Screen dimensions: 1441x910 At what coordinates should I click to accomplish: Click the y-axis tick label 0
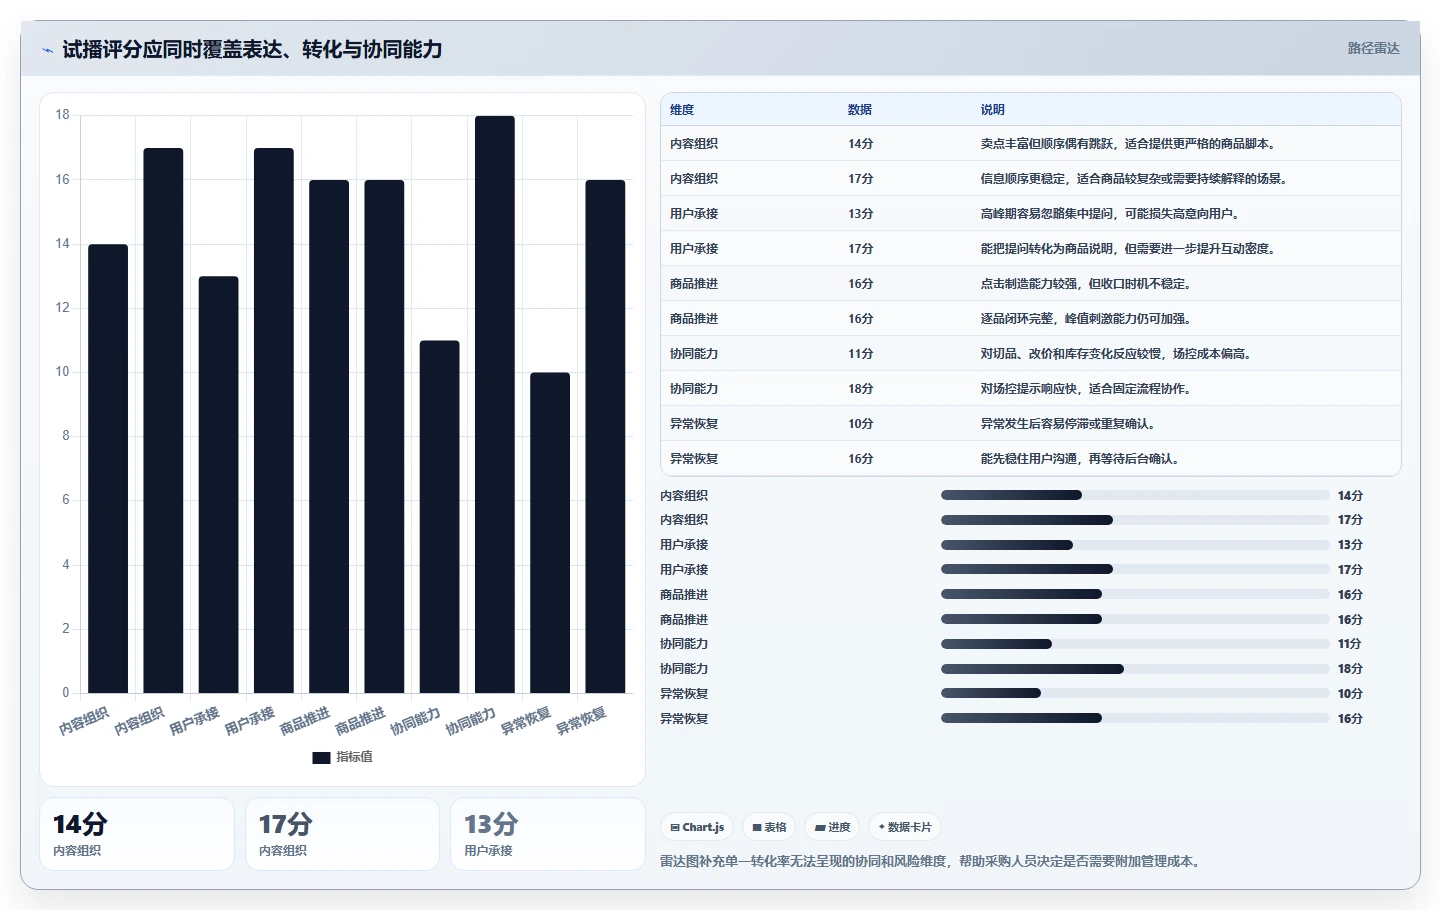pos(66,693)
